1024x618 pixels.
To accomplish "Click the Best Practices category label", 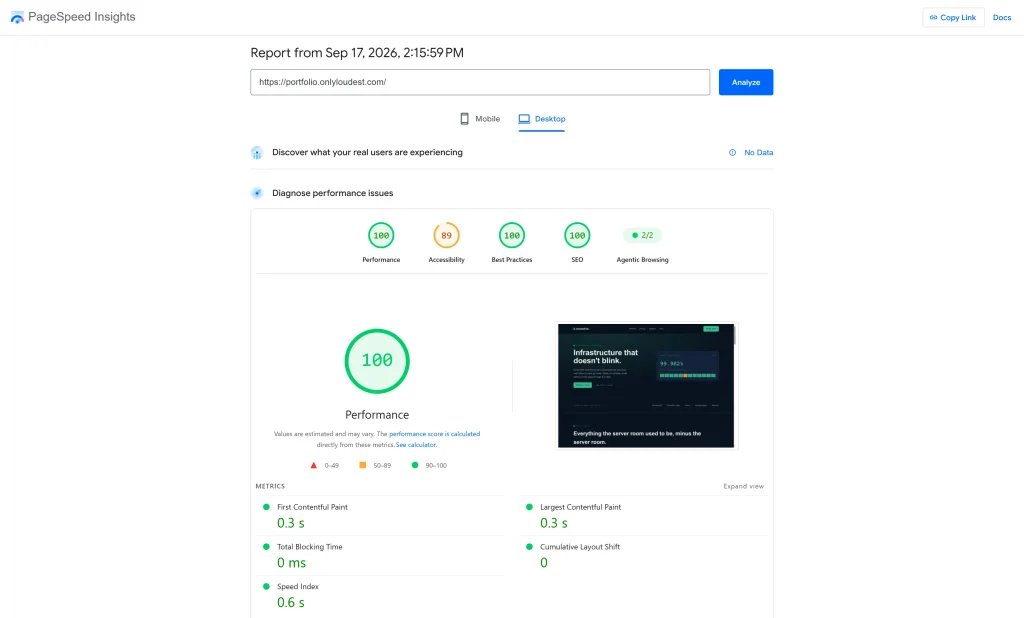I will click(511, 260).
